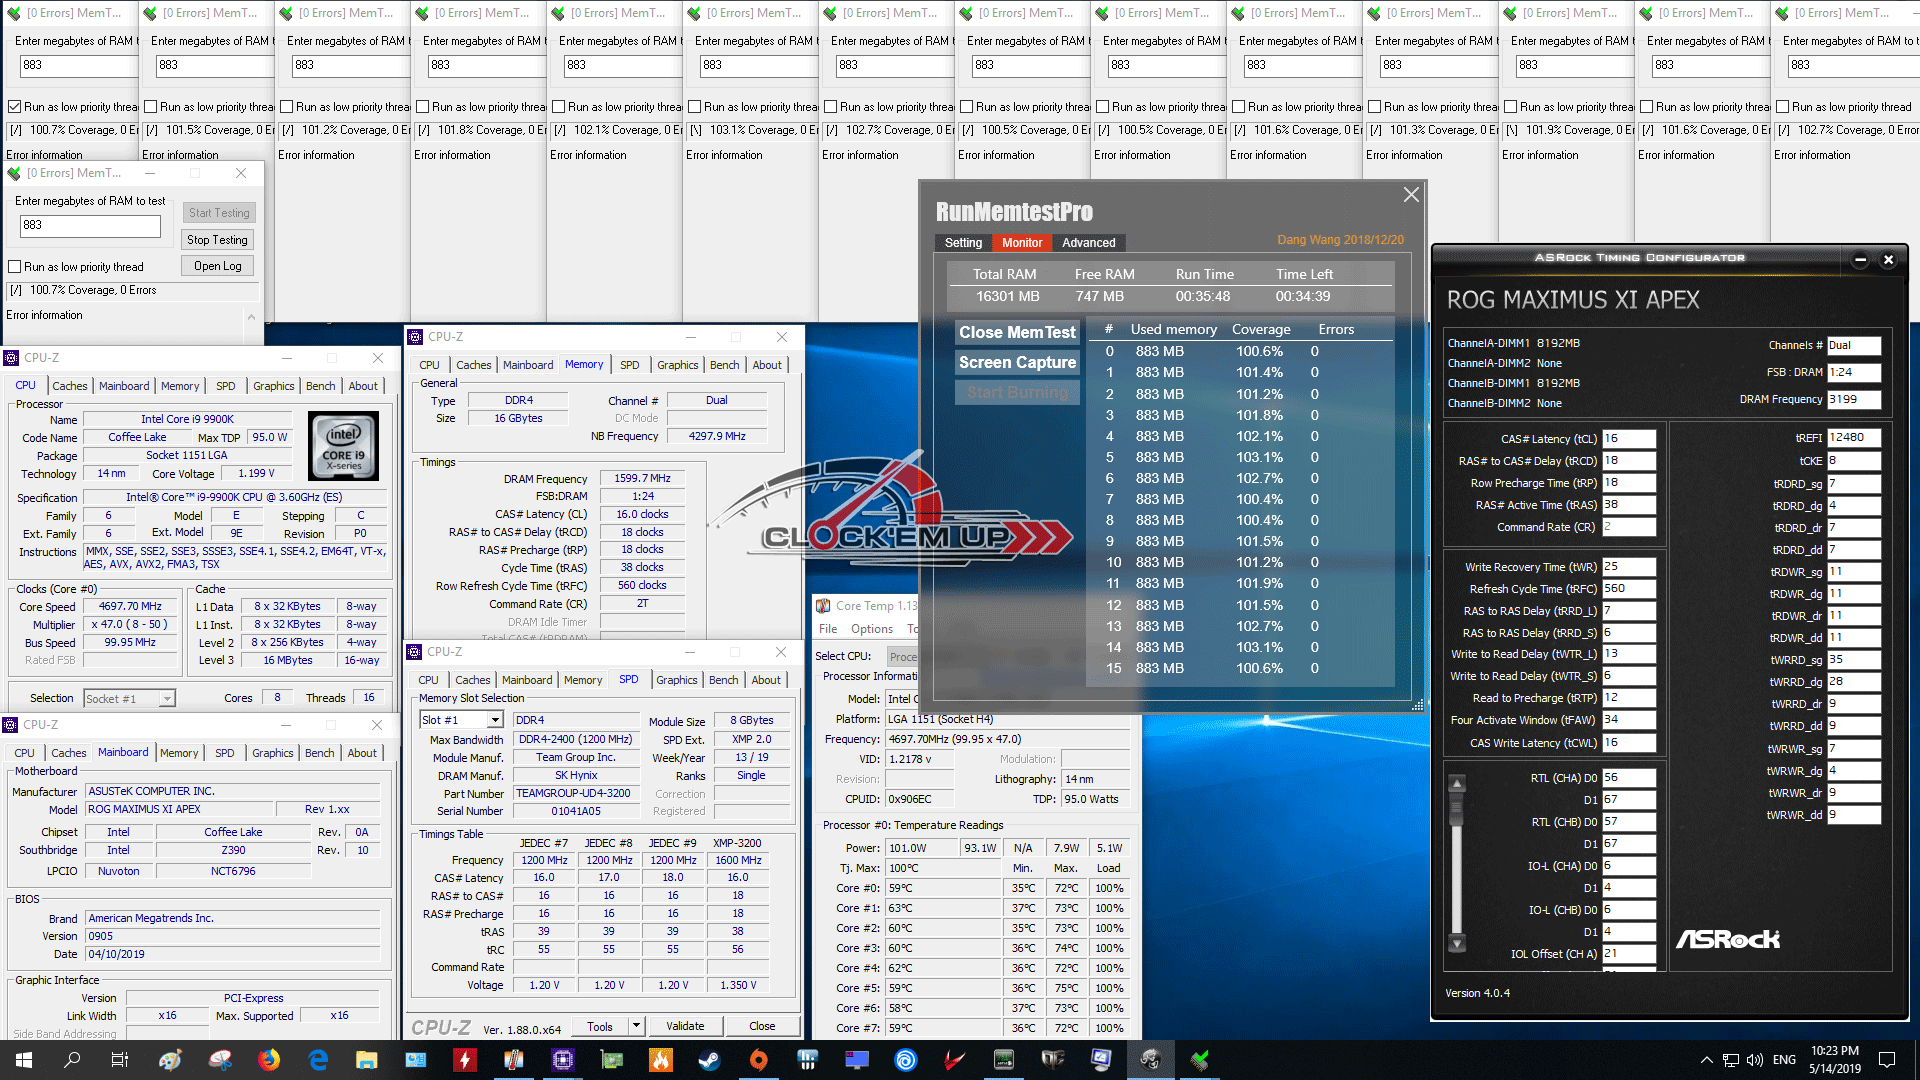This screenshot has width=1920, height=1080.
Task: Check low priority thread in second MemTest window
Action: [x=151, y=107]
